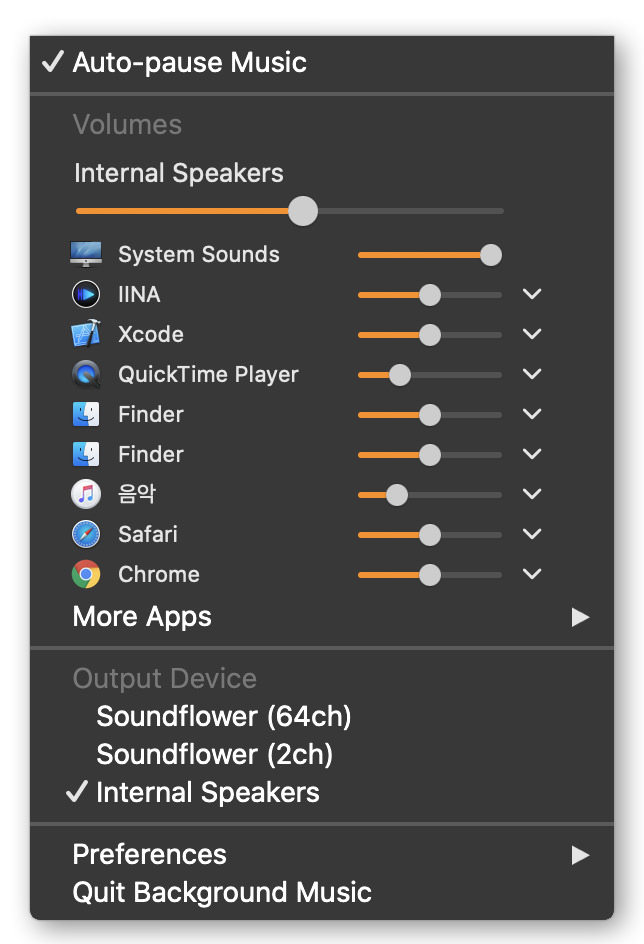
Task: Choose Quit Background Music
Action: [322, 893]
